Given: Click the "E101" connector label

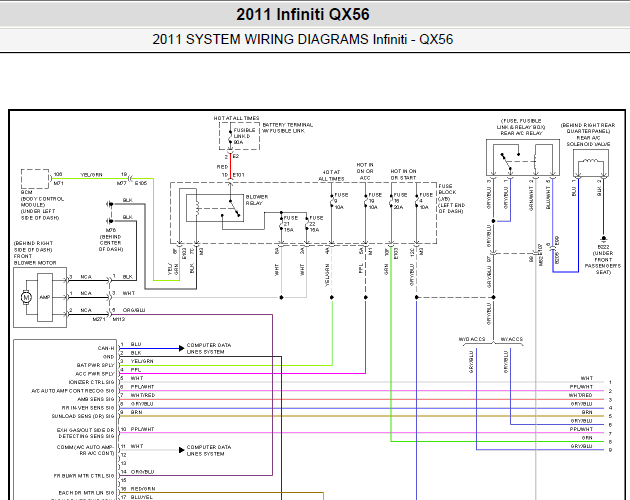Looking at the screenshot, I should click(x=238, y=175).
